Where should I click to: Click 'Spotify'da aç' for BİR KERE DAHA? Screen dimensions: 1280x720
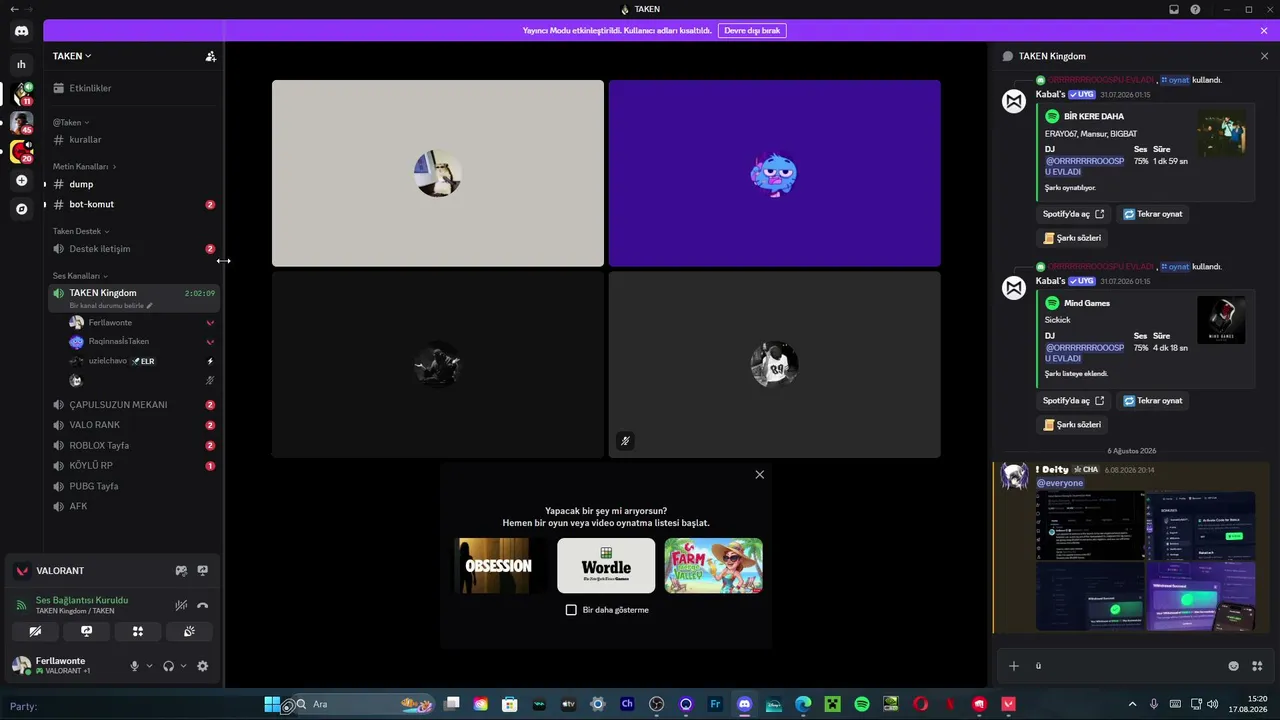[x=1074, y=214]
